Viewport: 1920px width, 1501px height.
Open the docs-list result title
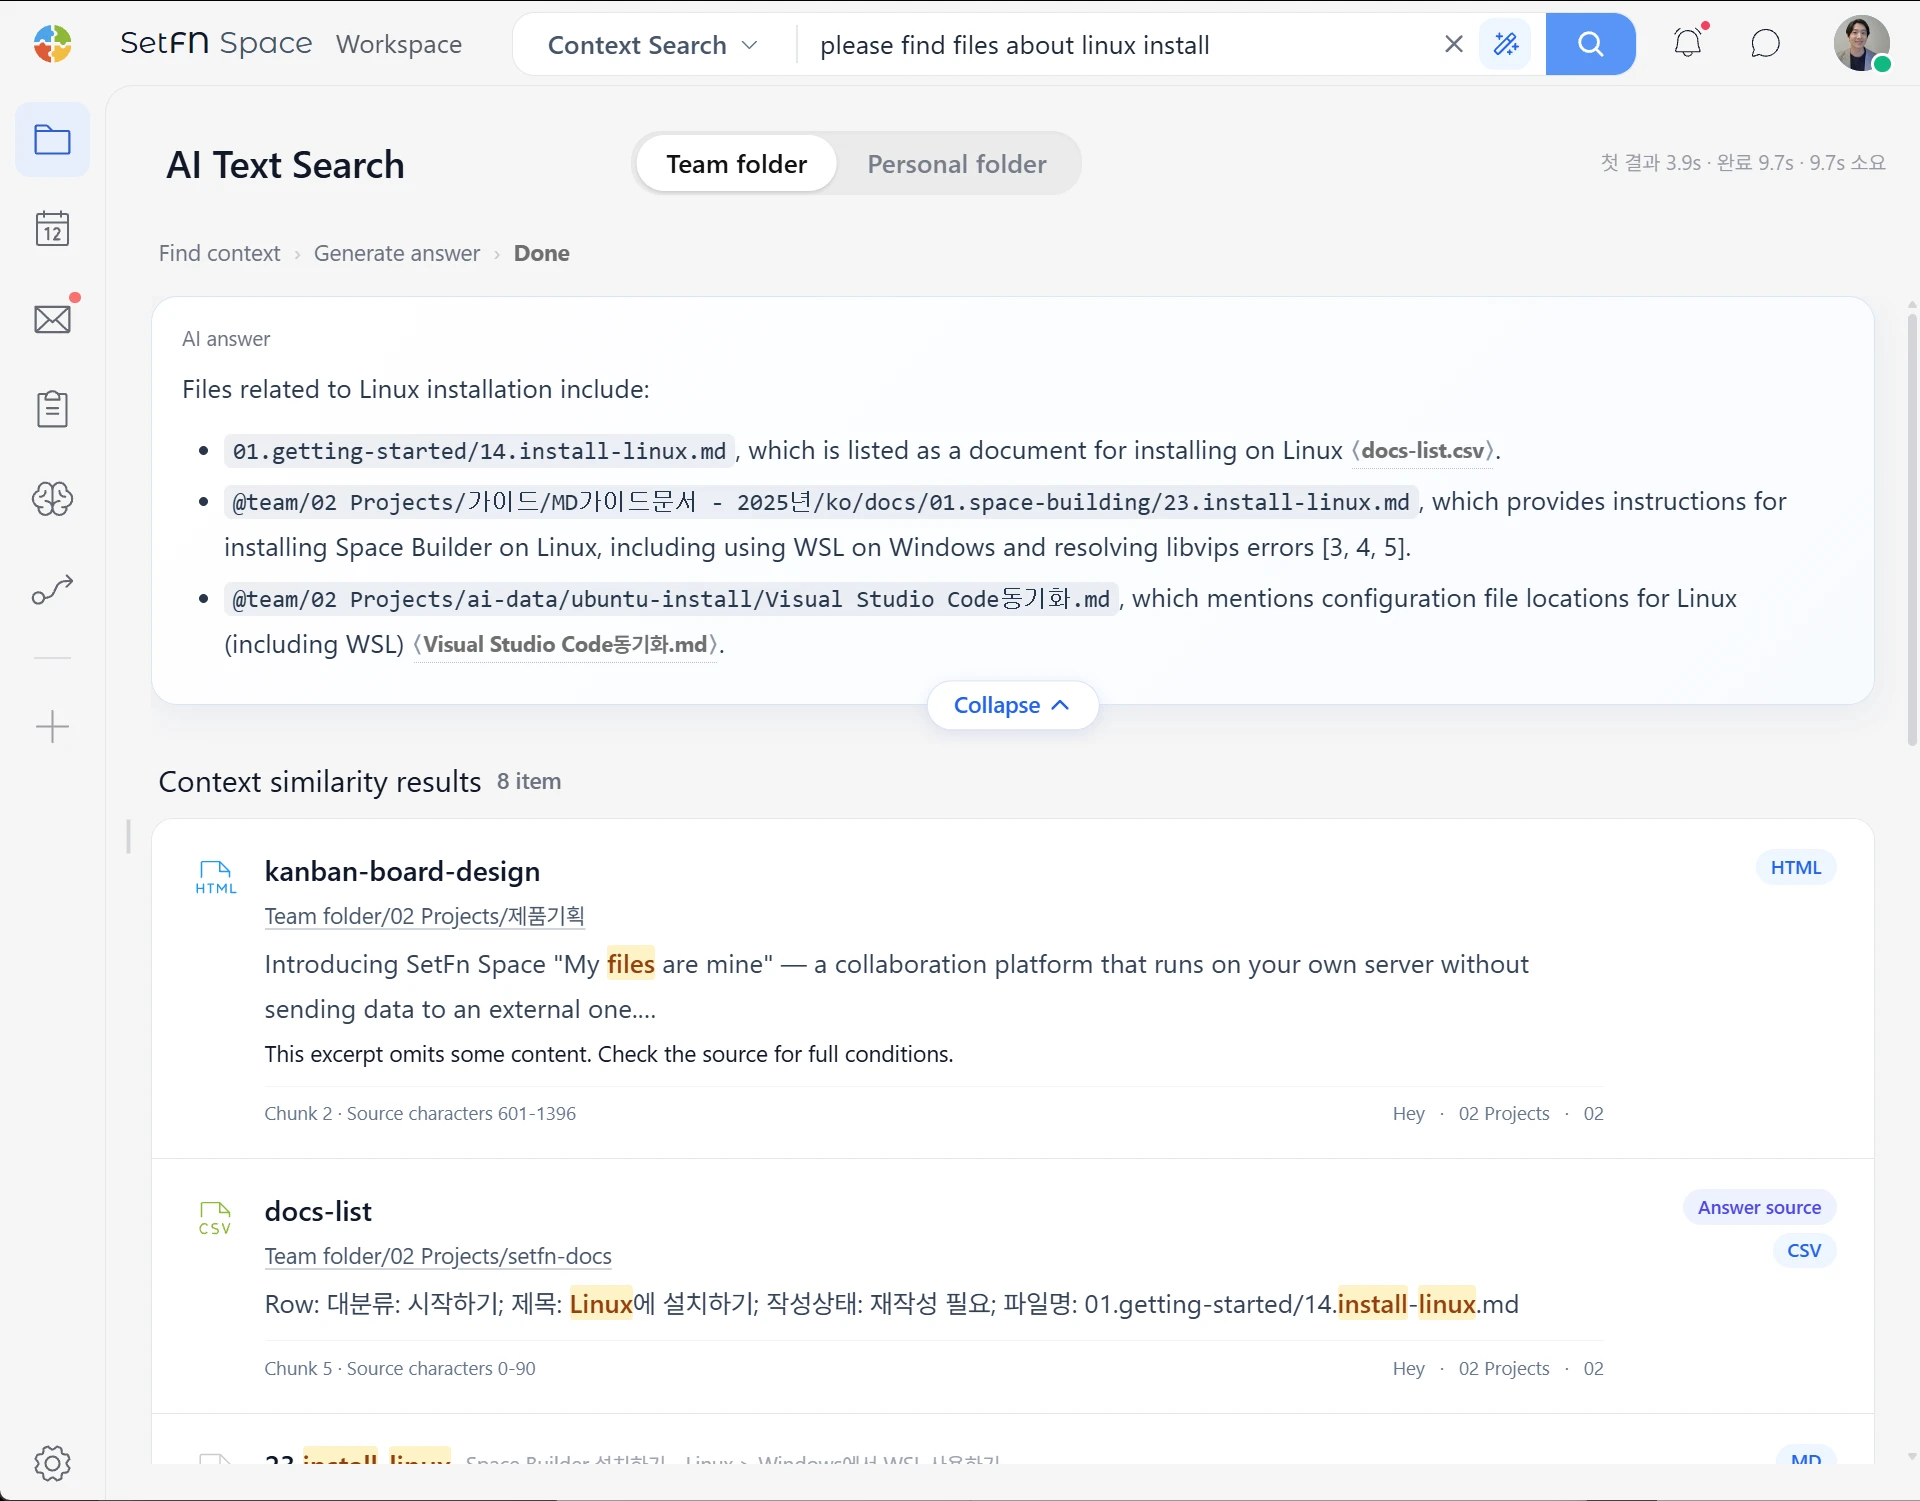[x=318, y=1211]
